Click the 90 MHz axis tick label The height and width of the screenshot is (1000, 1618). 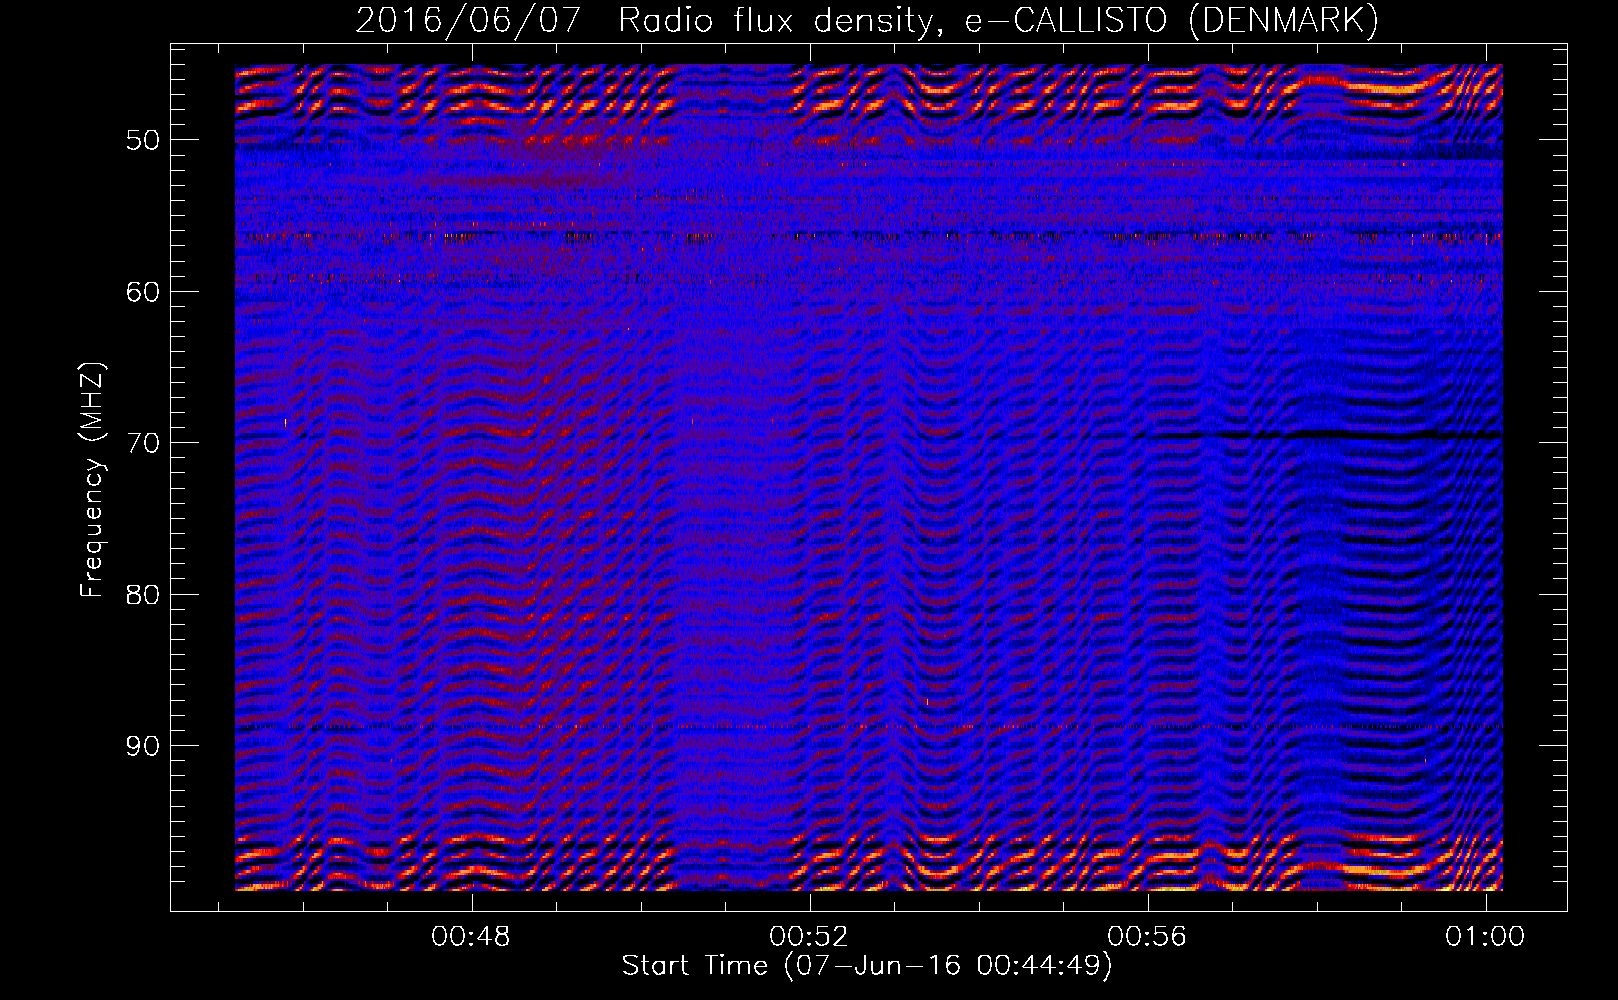[x=142, y=747]
